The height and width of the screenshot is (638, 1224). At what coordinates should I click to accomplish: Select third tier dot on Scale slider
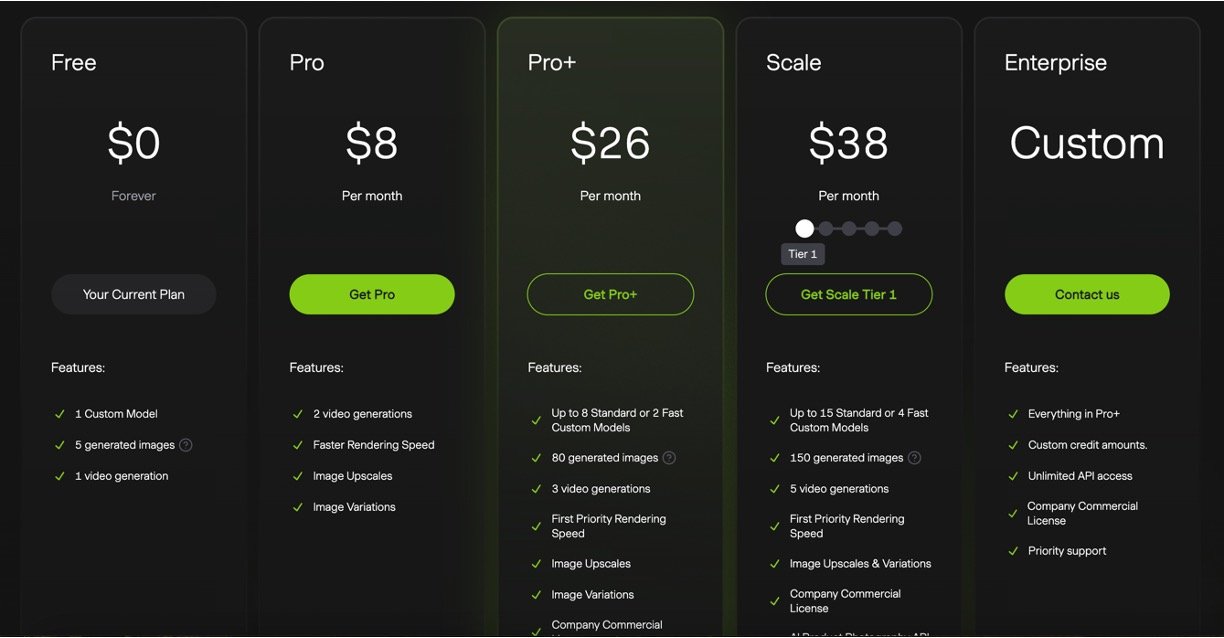tap(849, 229)
